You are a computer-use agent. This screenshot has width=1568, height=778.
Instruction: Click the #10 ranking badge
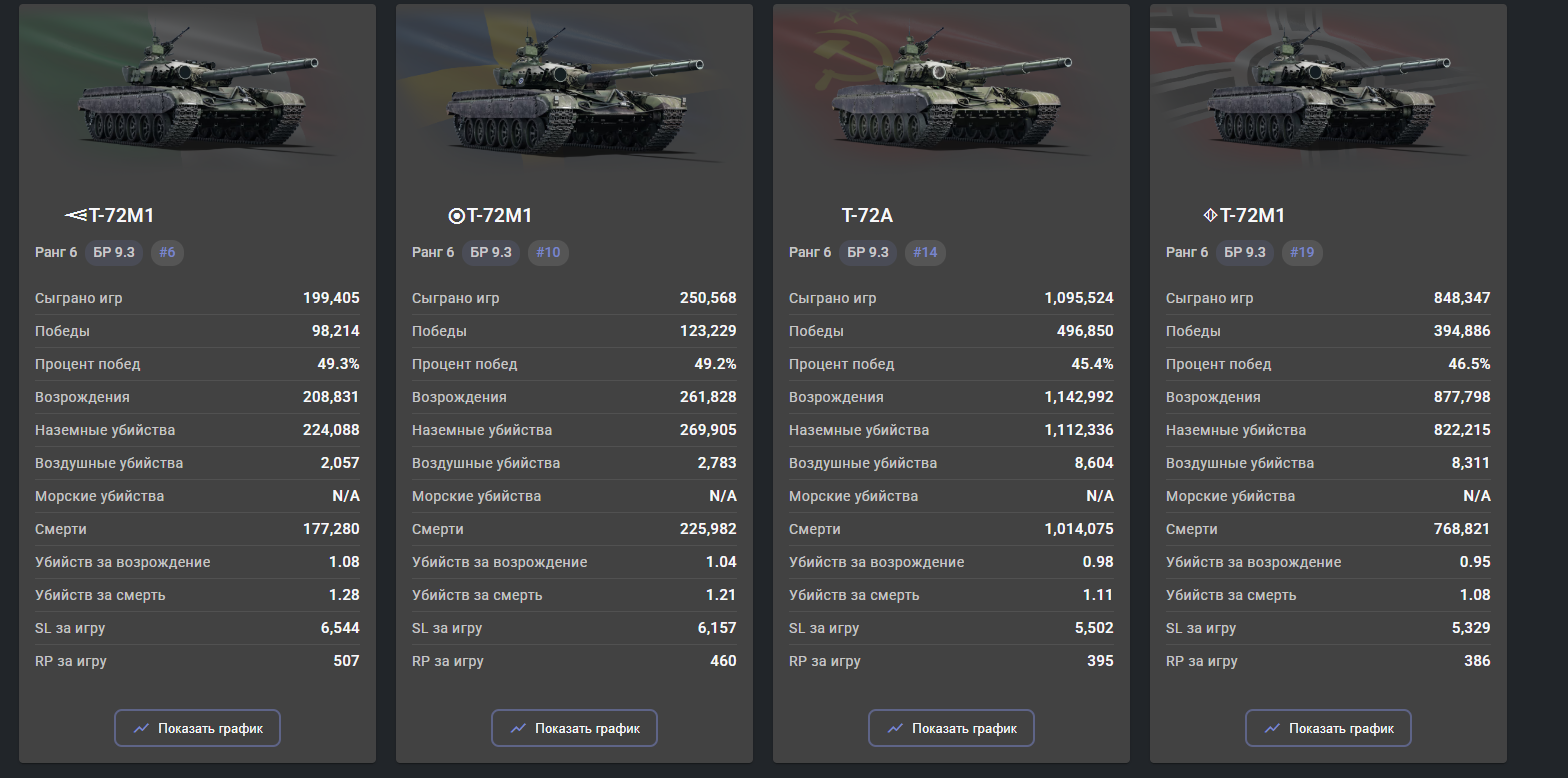[x=548, y=252]
